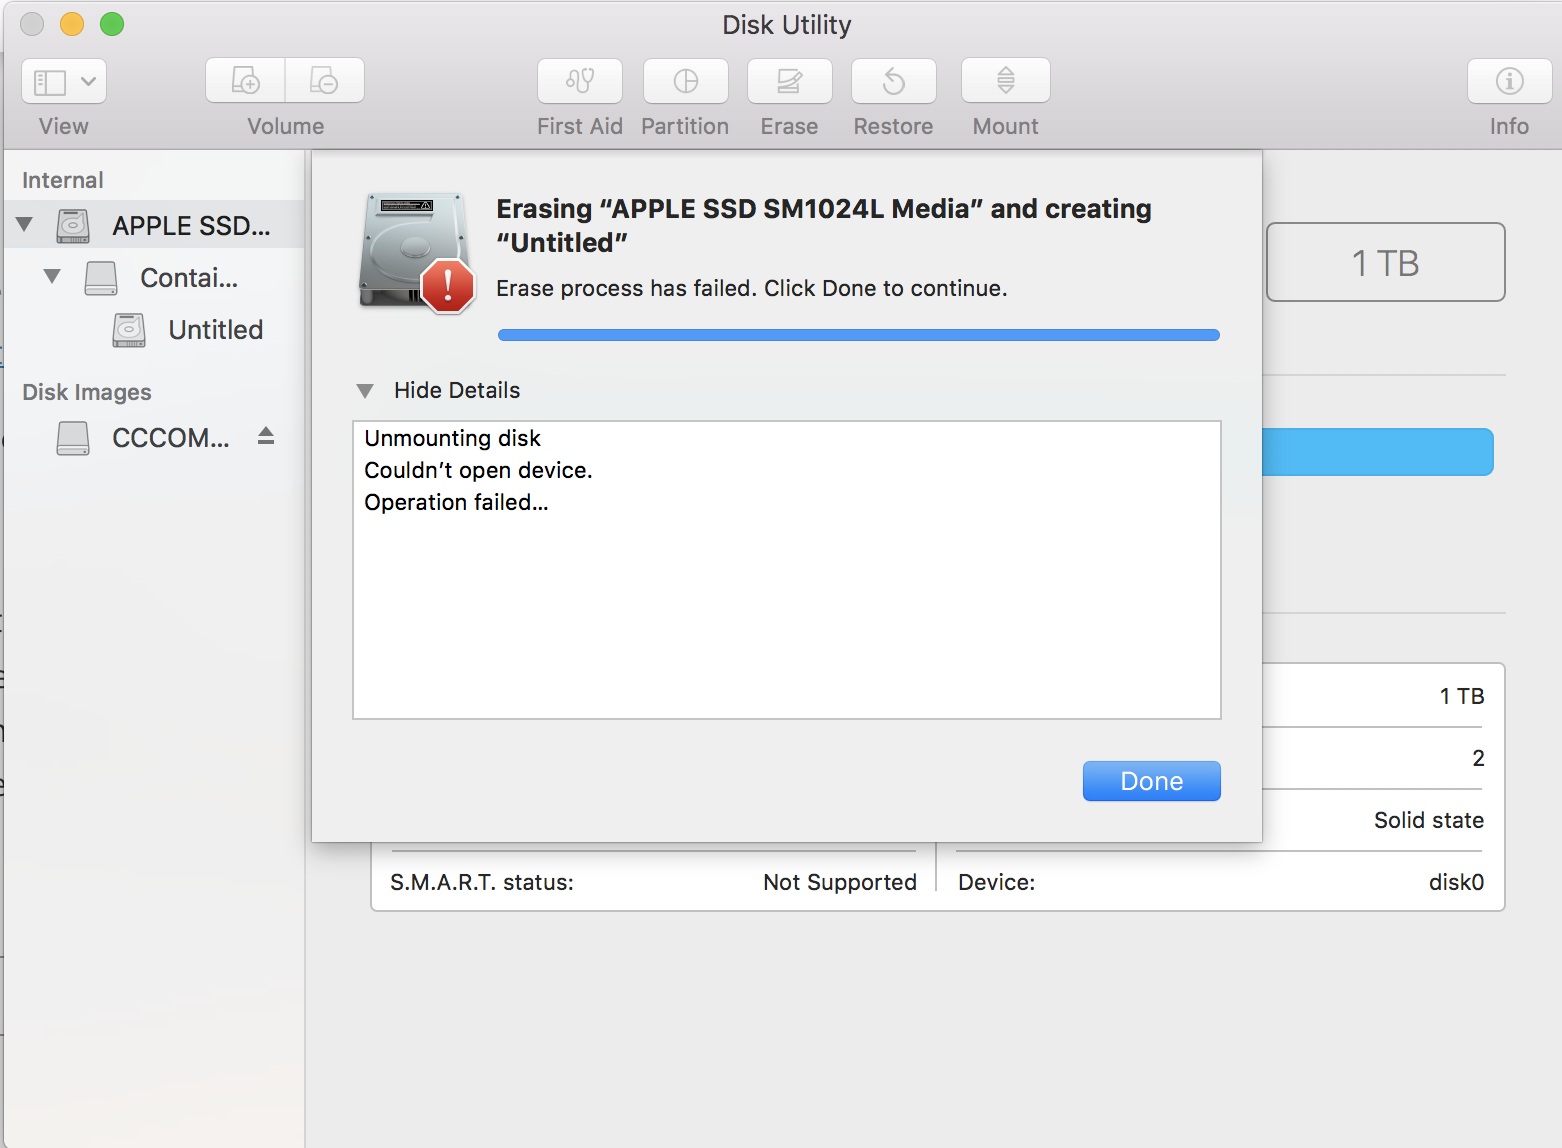Click the Restore toolbar icon
The height and width of the screenshot is (1148, 1562).
click(894, 81)
